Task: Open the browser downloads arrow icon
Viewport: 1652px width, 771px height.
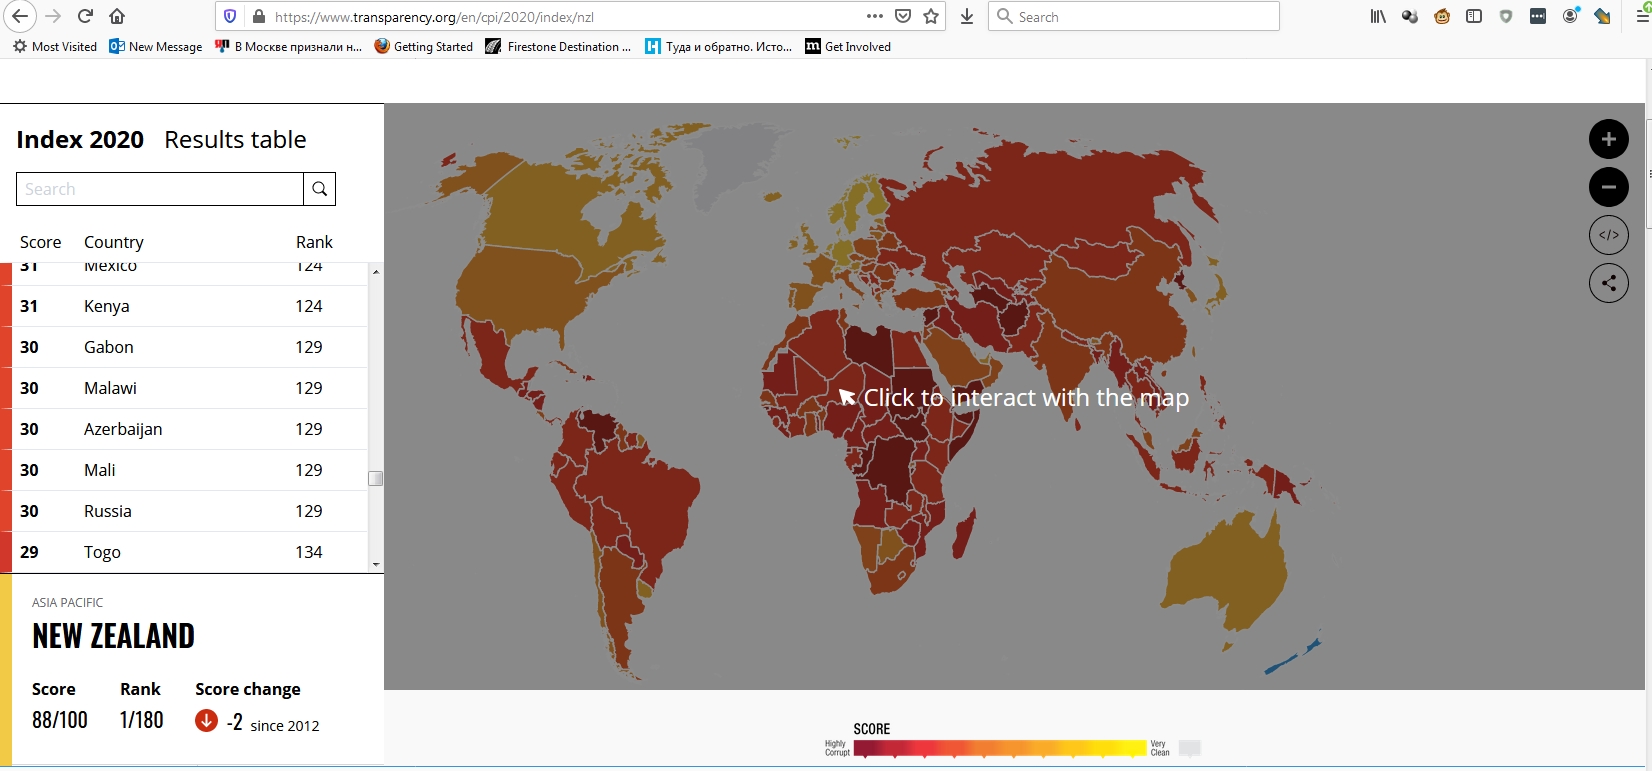Action: click(966, 16)
